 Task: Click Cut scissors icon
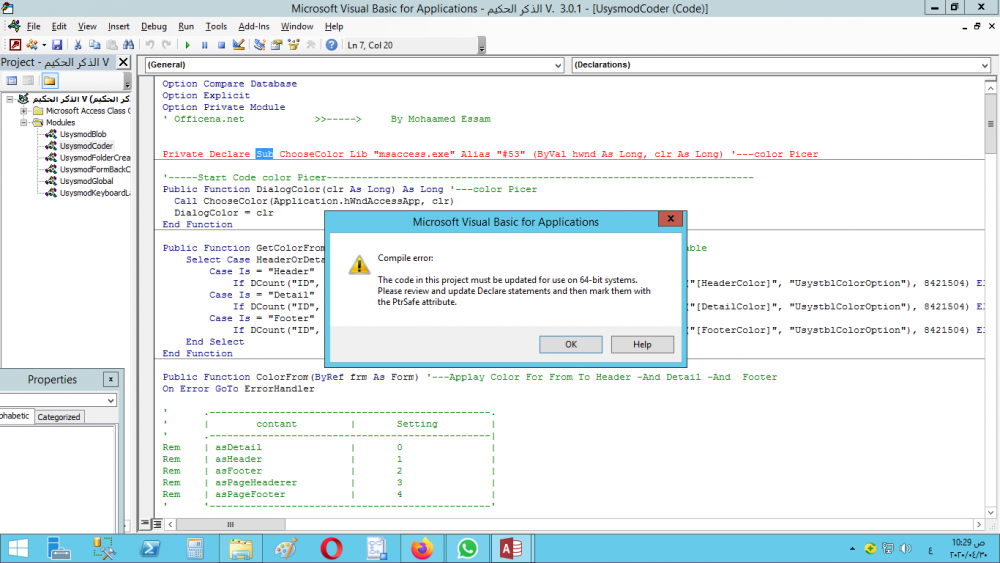(x=78, y=45)
